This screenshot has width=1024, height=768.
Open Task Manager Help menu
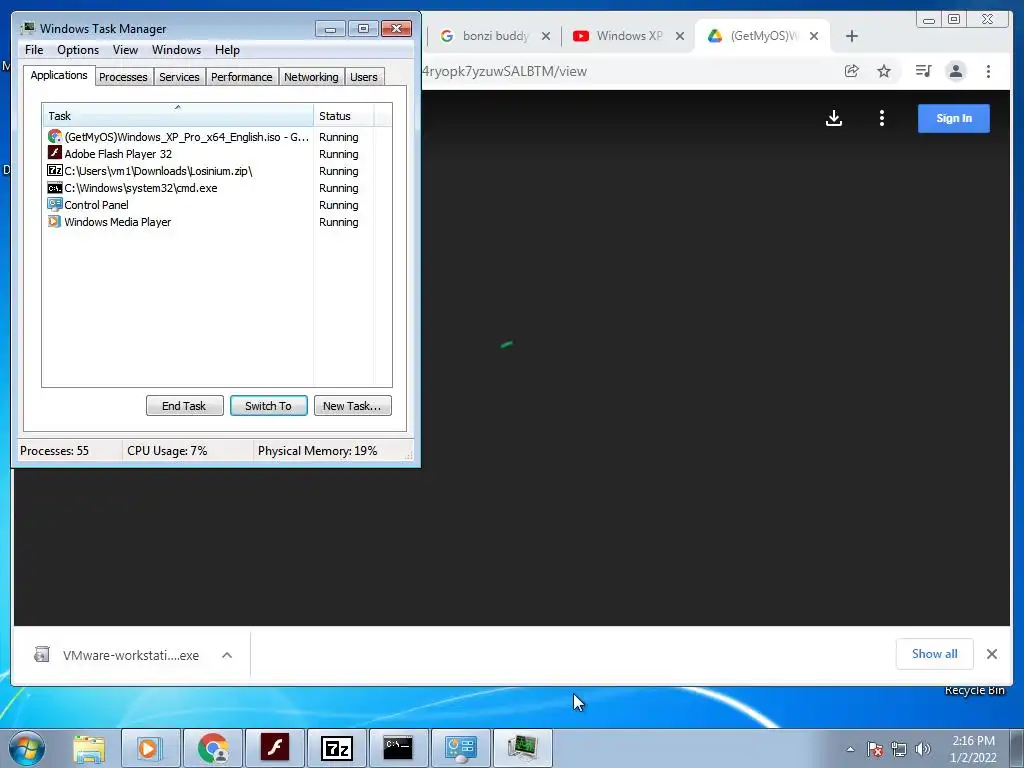[x=227, y=50]
